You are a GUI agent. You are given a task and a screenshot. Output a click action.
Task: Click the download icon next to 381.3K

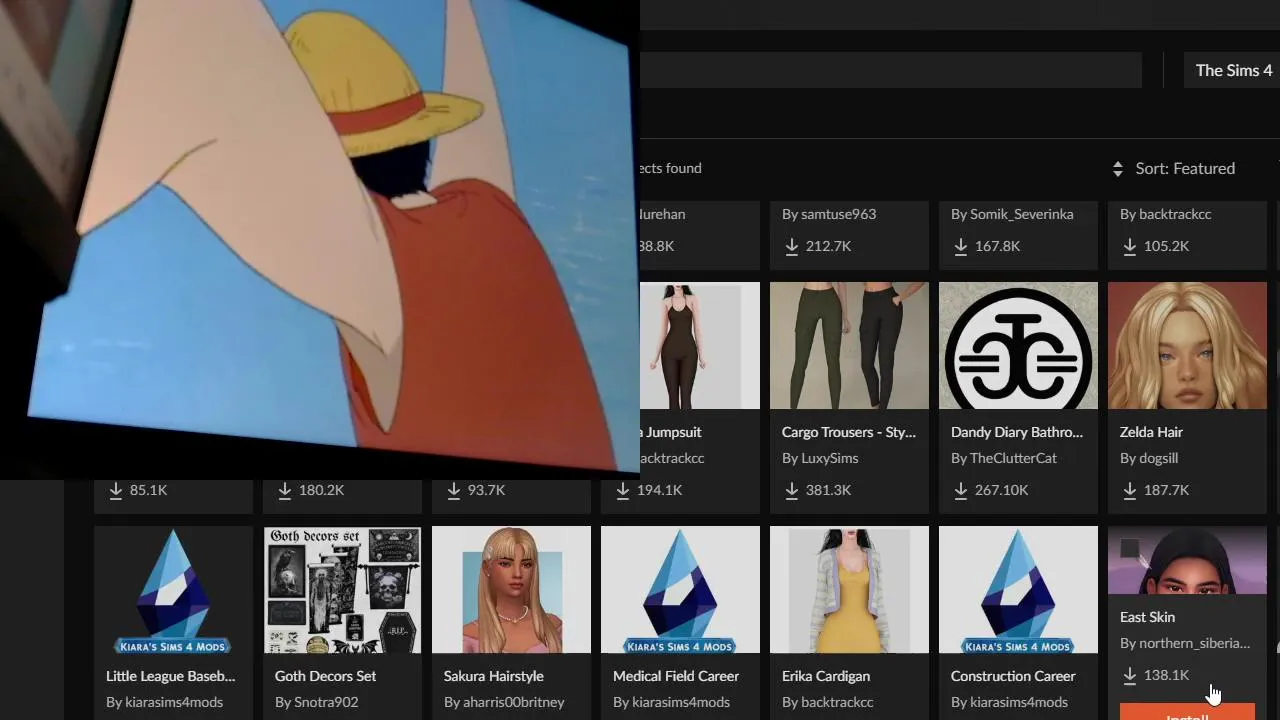(792, 490)
